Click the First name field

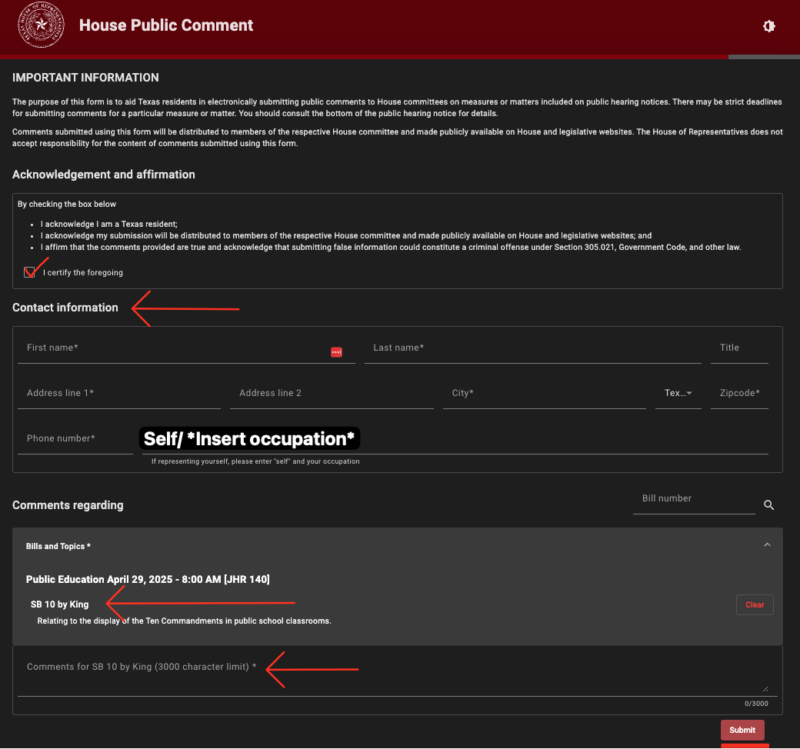pyautogui.click(x=170, y=348)
